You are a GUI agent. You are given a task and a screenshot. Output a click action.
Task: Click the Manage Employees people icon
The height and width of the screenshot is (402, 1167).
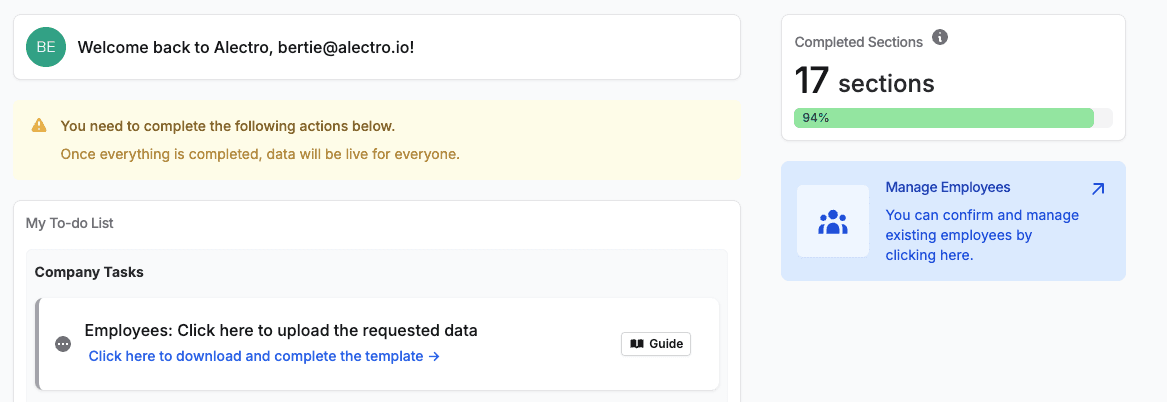pyautogui.click(x=833, y=222)
